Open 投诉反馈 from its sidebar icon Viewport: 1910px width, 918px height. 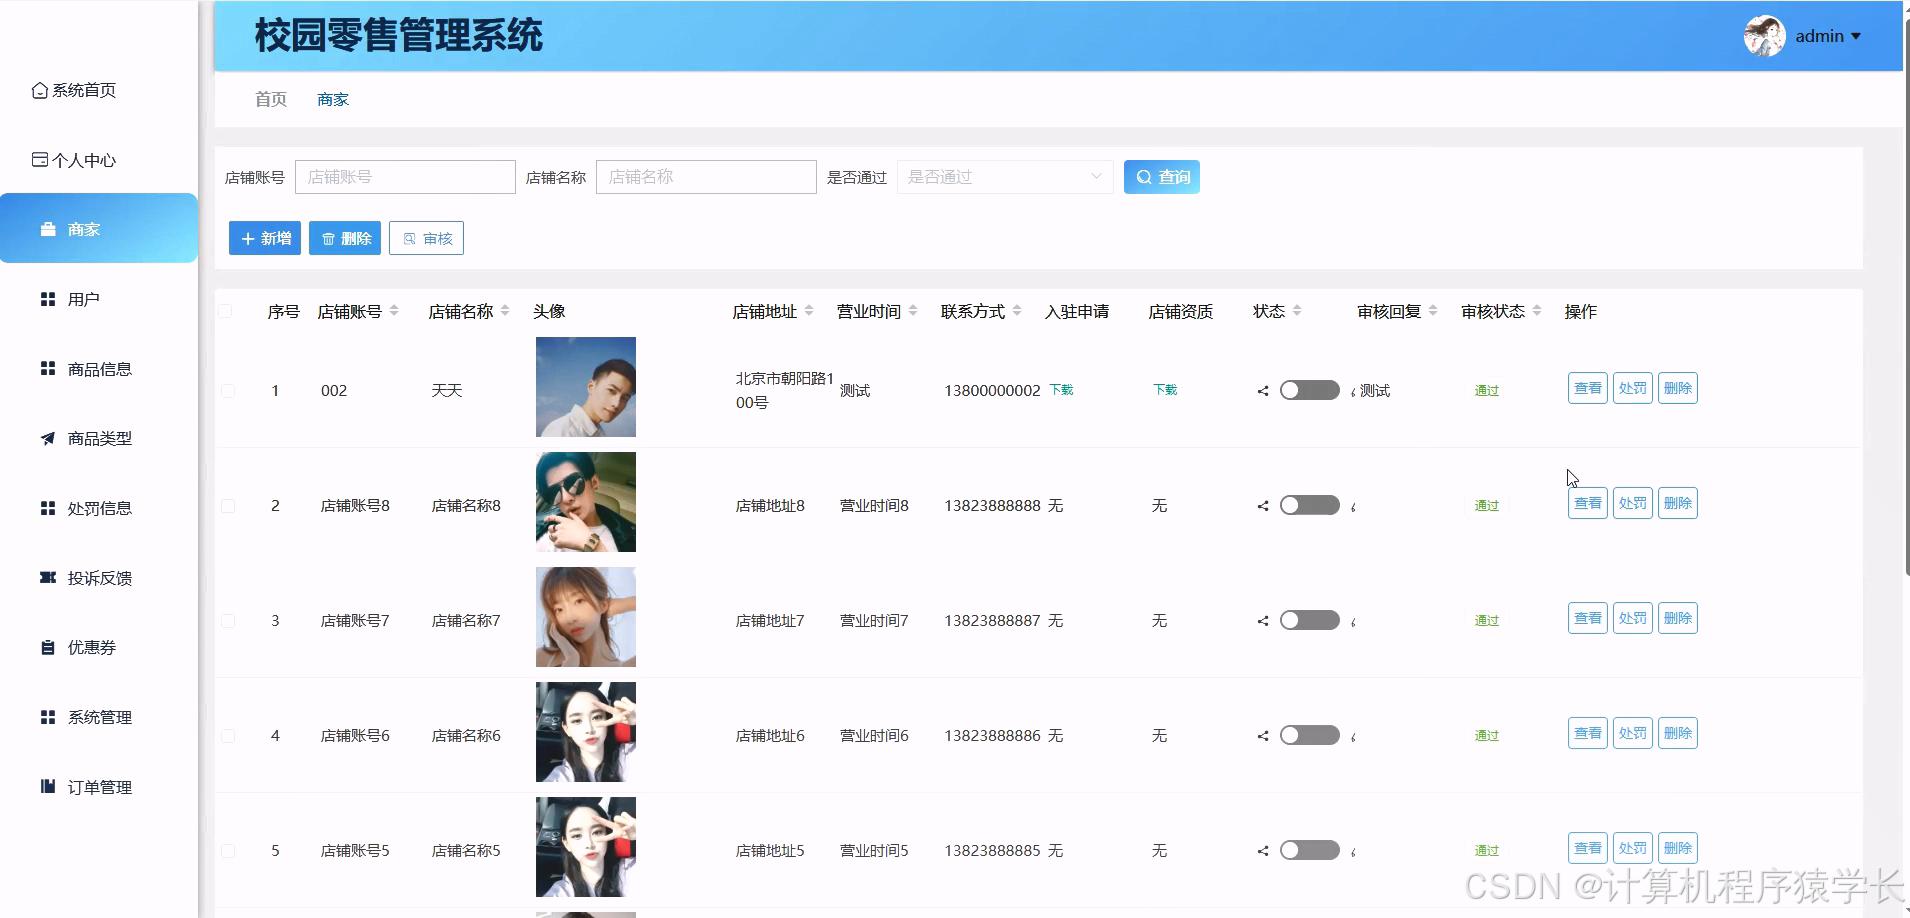pyautogui.click(x=47, y=577)
